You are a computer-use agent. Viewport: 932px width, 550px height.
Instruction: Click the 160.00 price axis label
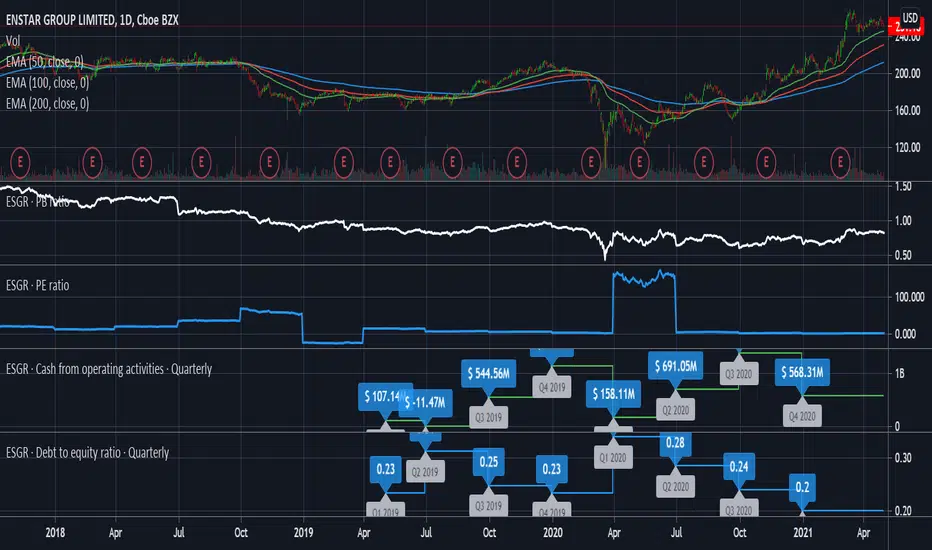(908, 111)
